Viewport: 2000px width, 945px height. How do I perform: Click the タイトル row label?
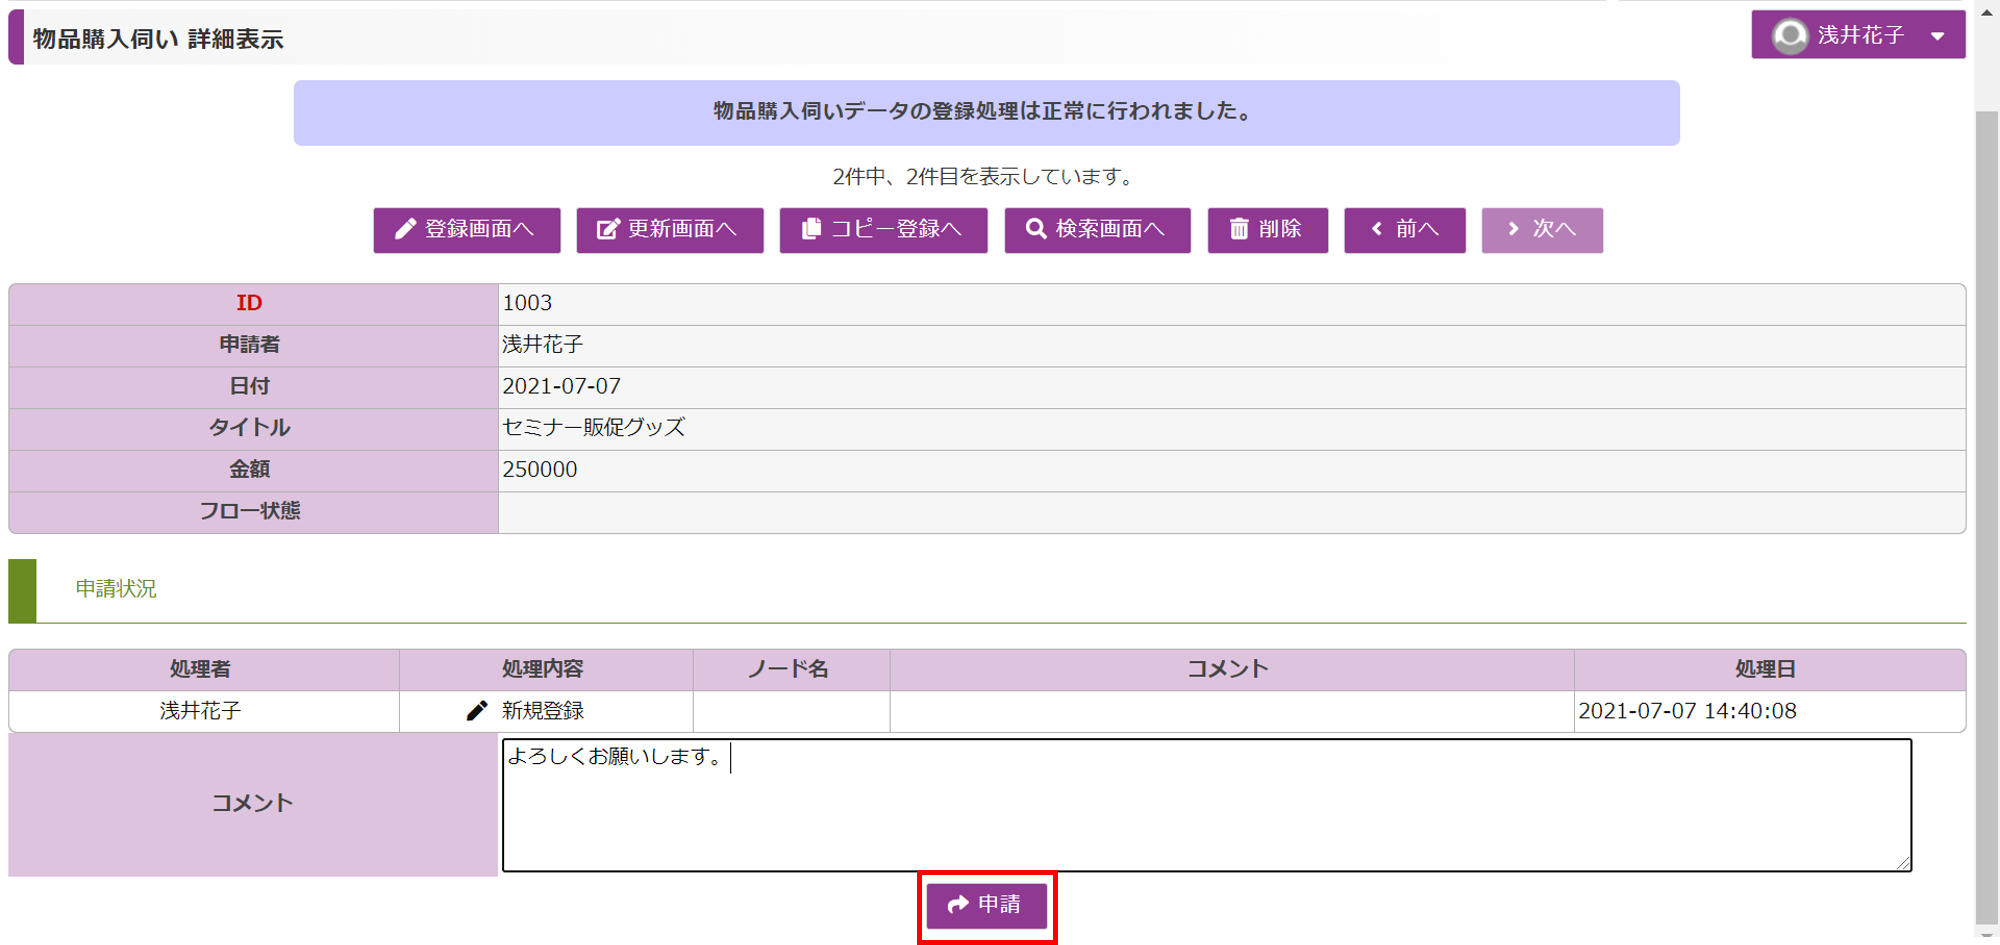point(249,428)
